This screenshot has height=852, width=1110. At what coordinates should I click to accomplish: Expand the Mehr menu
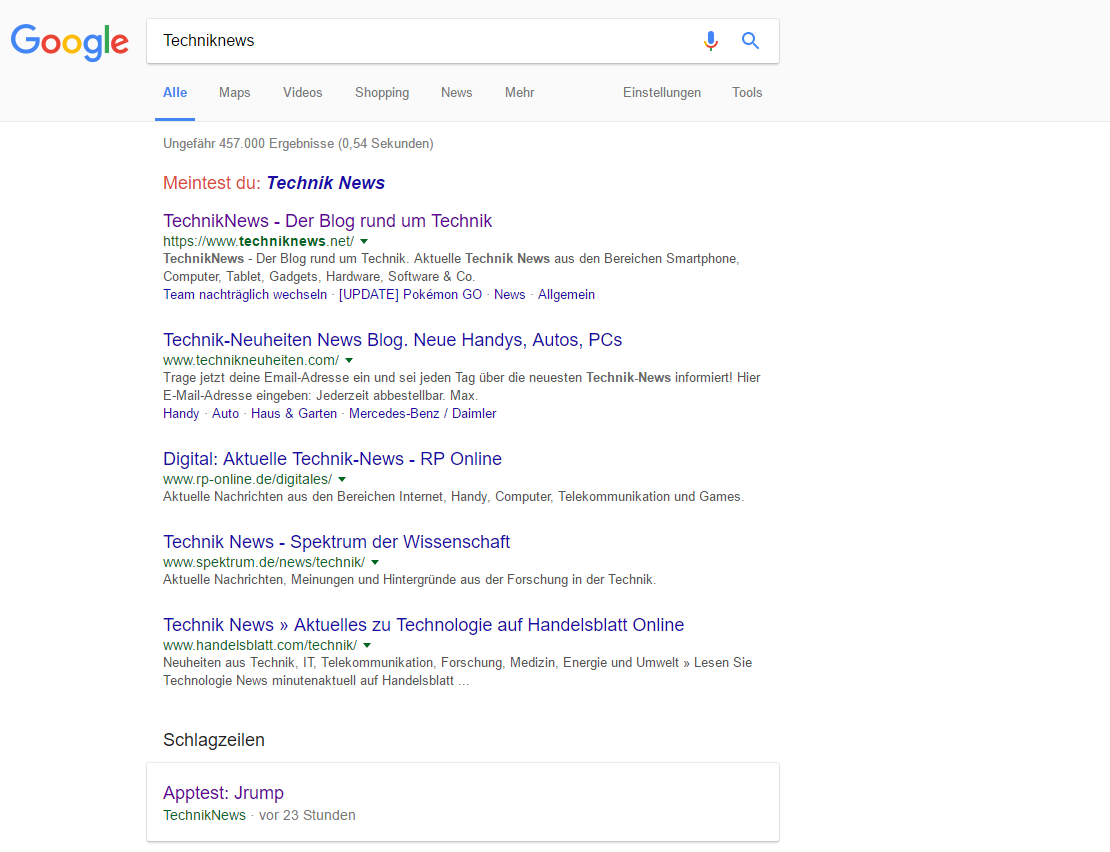pyautogui.click(x=520, y=93)
